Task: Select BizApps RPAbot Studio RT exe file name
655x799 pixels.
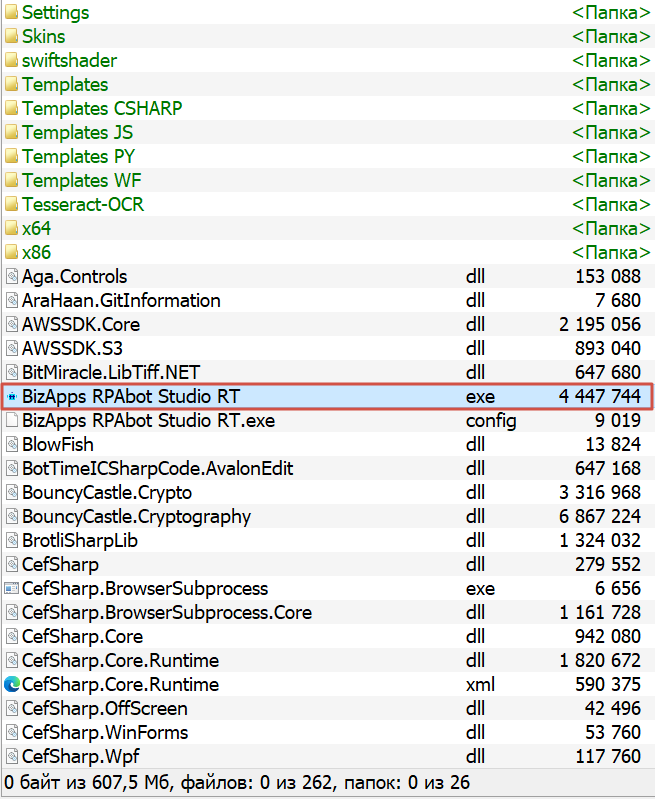Action: point(131,396)
